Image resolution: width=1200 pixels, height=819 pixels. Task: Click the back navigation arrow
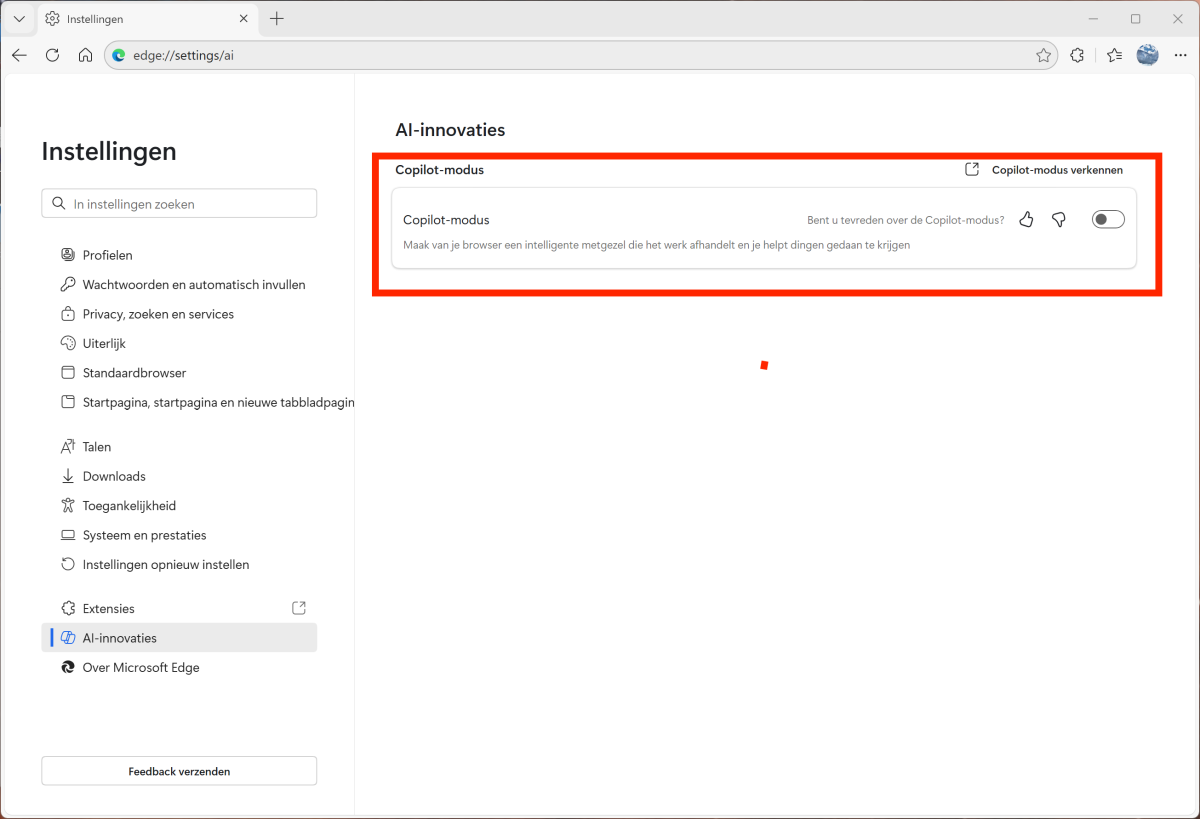point(20,56)
